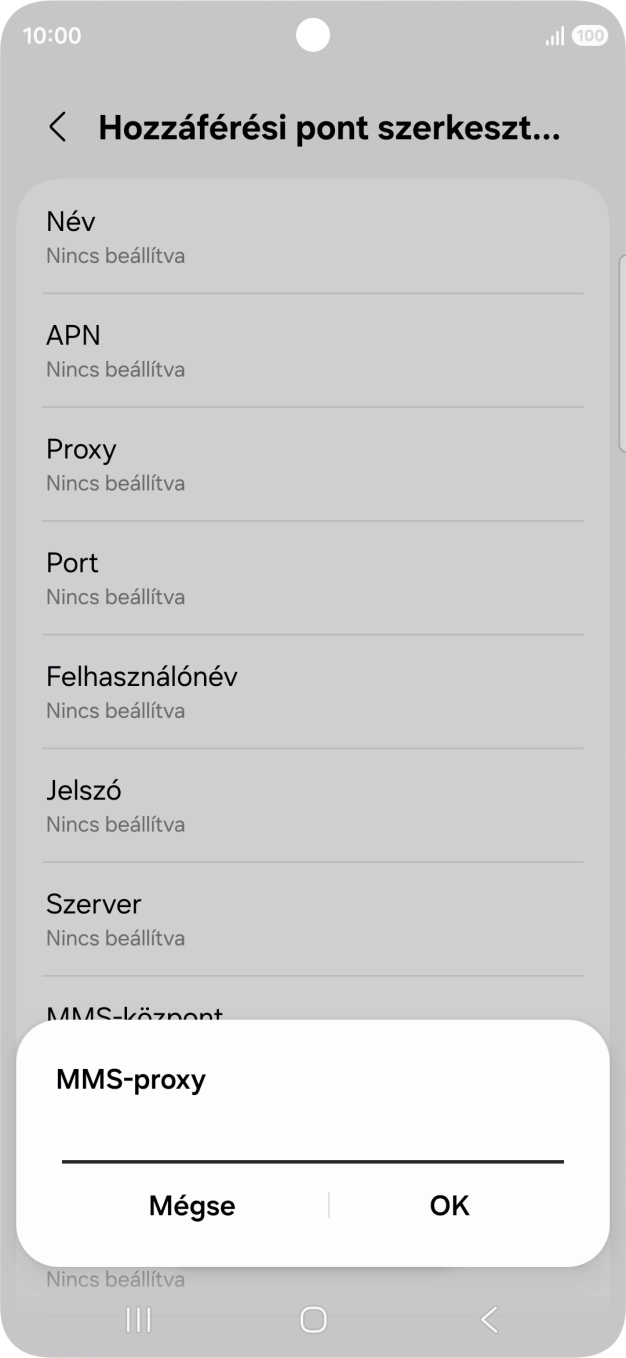Image resolution: width=626 pixels, height=1358 pixels.
Task: Tap the front camera cutout area
Action: [313, 35]
